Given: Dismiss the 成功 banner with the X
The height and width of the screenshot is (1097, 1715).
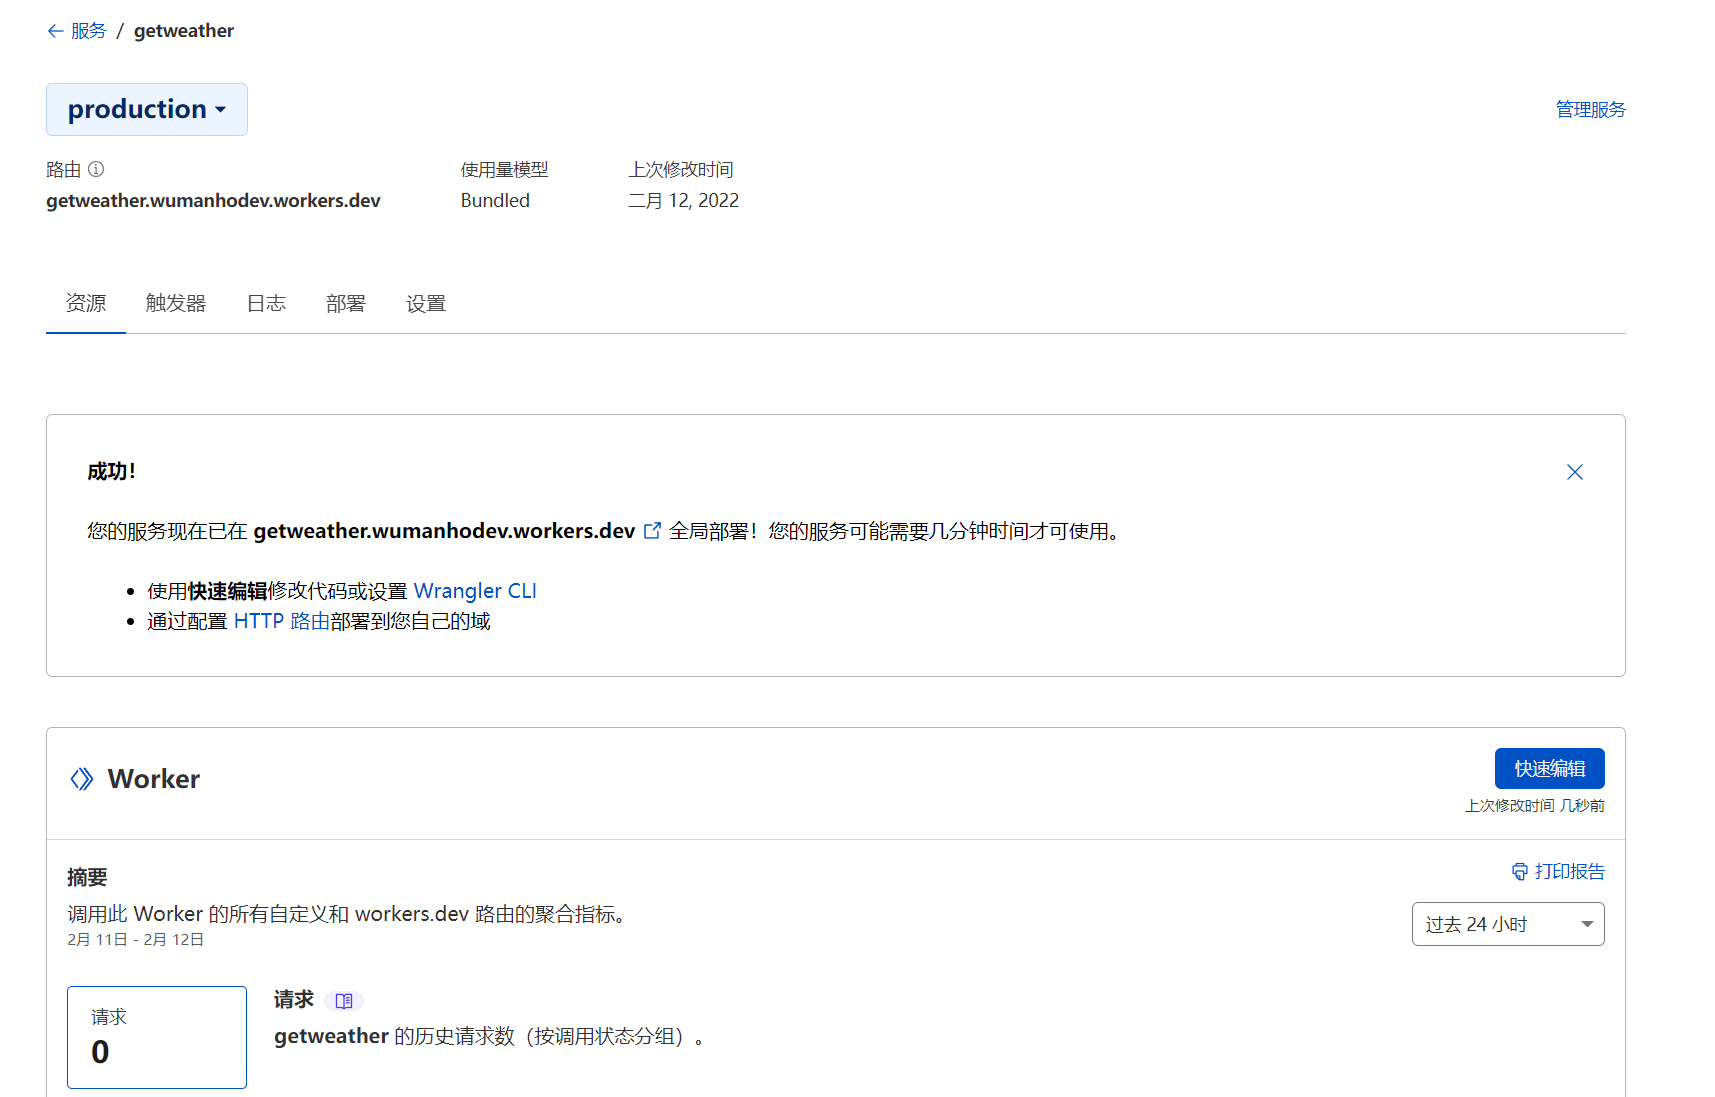Looking at the screenshot, I should 1575,471.
